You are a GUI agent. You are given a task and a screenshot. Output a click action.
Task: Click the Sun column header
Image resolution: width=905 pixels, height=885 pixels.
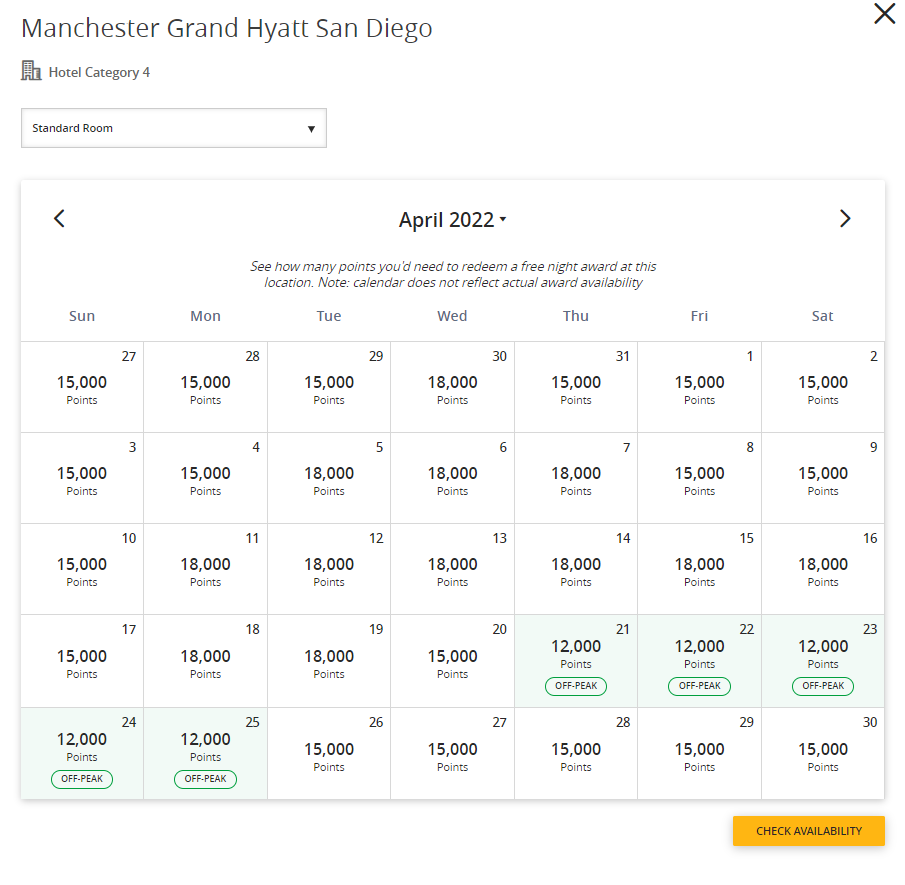(x=82, y=316)
